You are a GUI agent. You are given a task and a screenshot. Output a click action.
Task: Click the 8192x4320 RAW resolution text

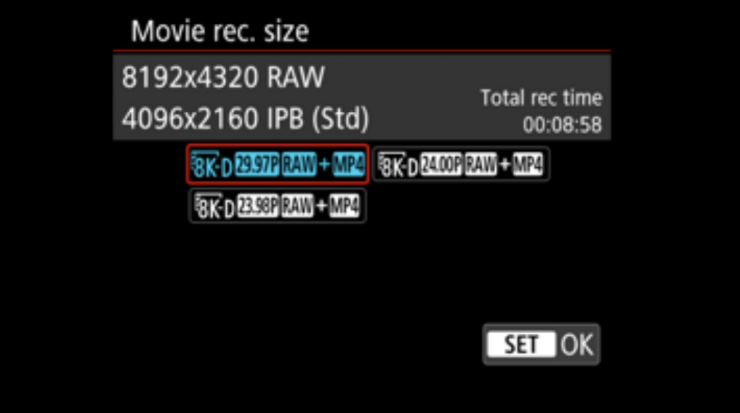pos(223,77)
